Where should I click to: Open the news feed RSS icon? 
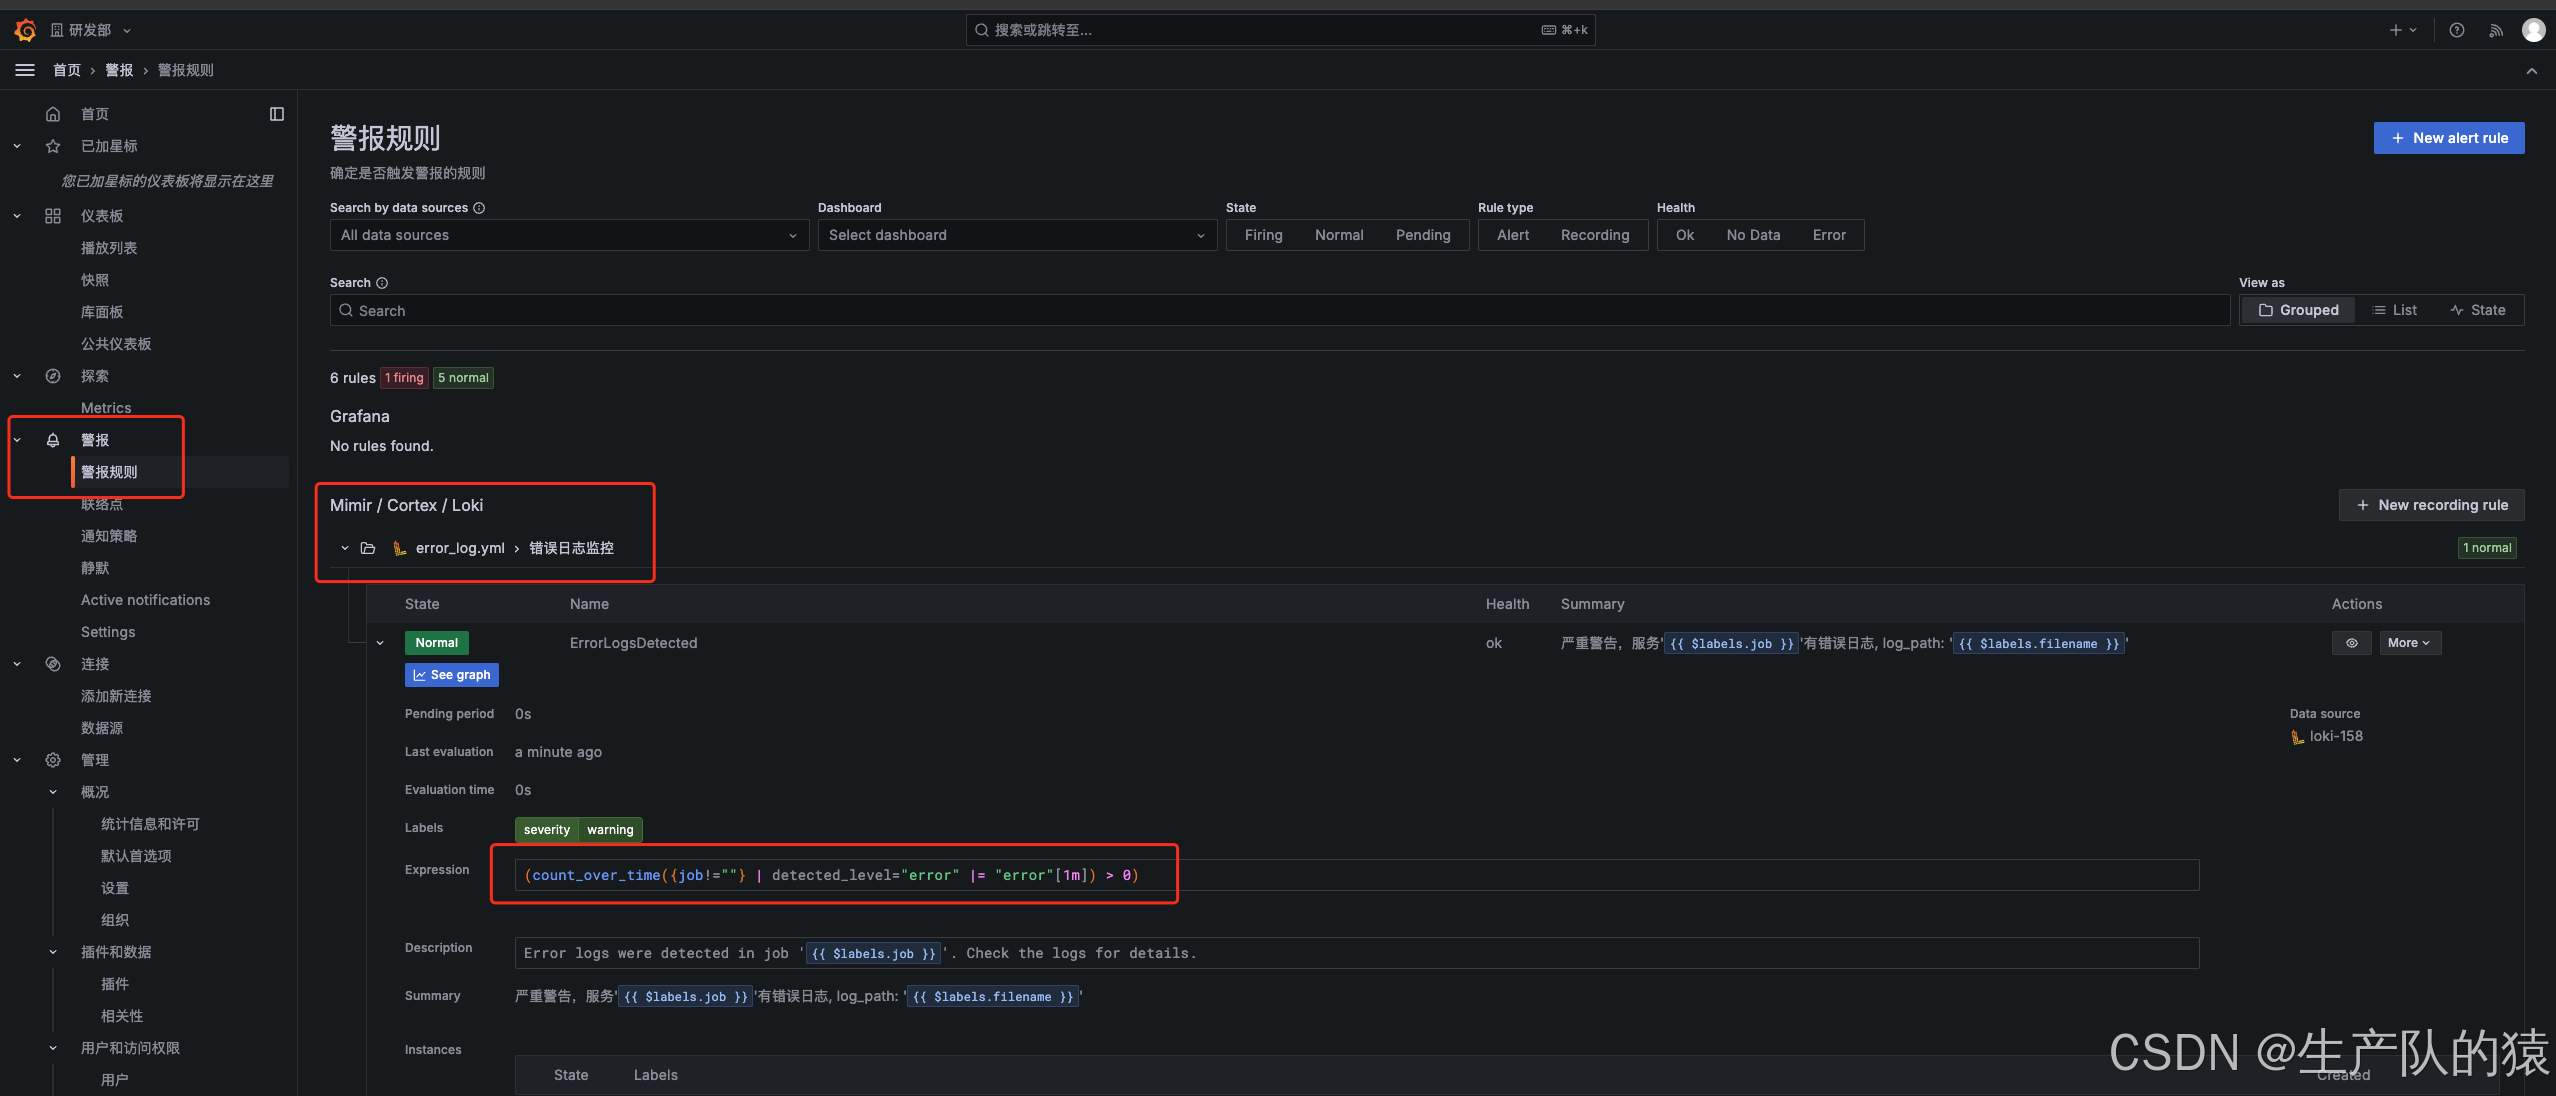pyautogui.click(x=2496, y=30)
